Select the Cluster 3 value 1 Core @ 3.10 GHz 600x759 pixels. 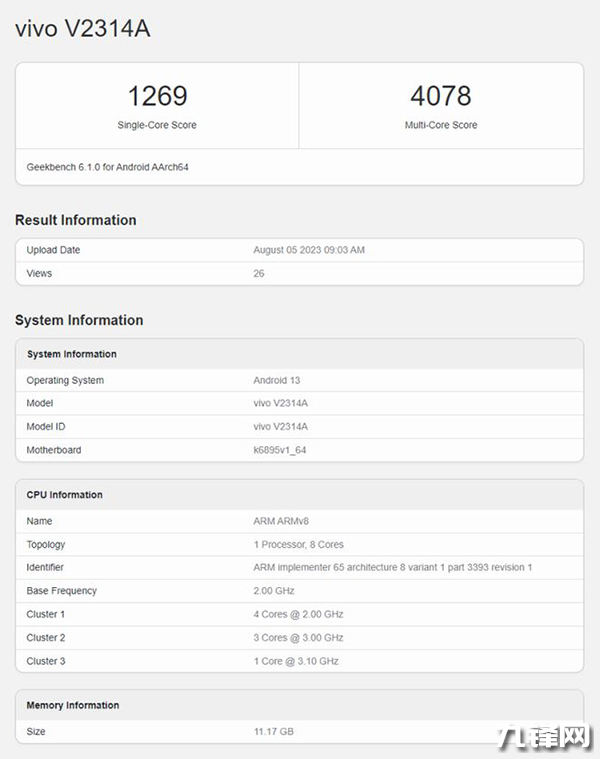(x=296, y=661)
